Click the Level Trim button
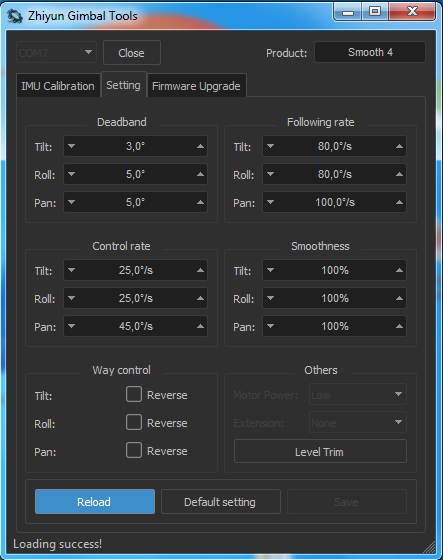Screen dimensions: 443x560 pyautogui.click(x=320, y=451)
